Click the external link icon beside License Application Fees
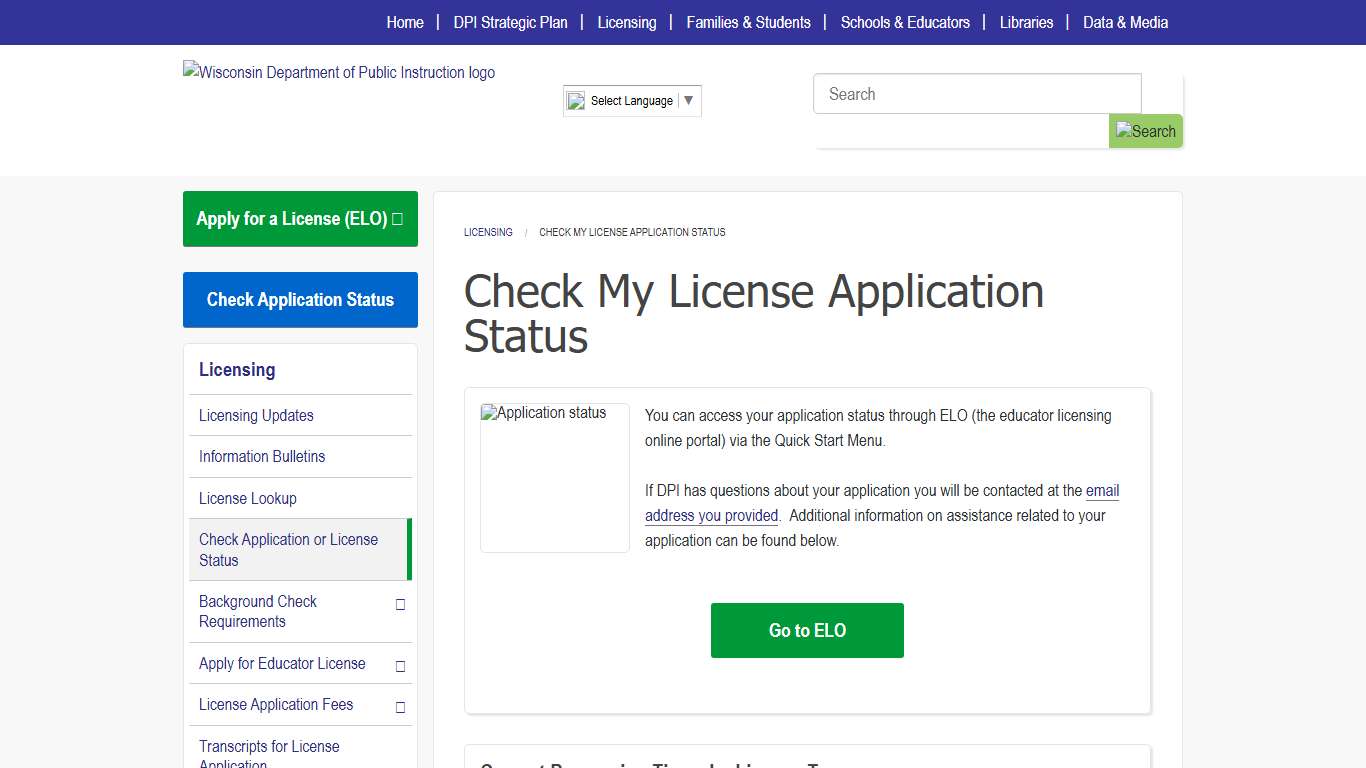 pyautogui.click(x=399, y=705)
